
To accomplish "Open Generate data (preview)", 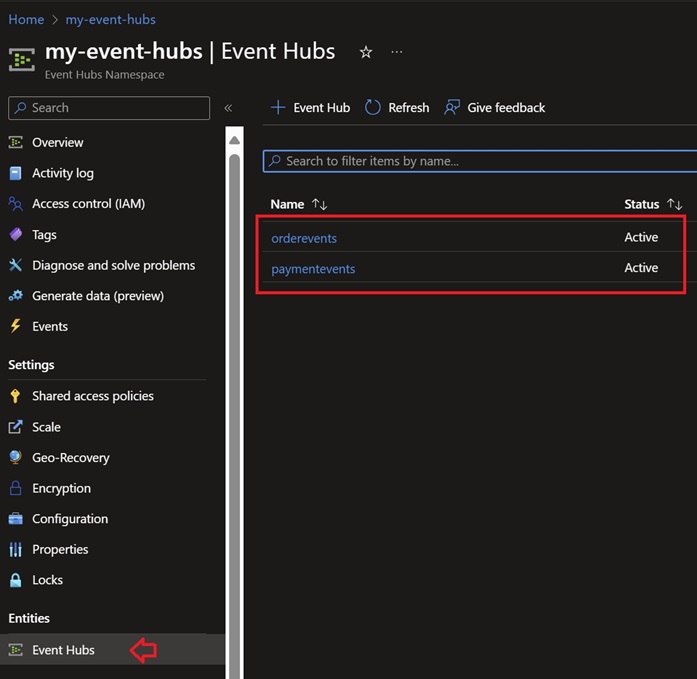I will (x=98, y=296).
